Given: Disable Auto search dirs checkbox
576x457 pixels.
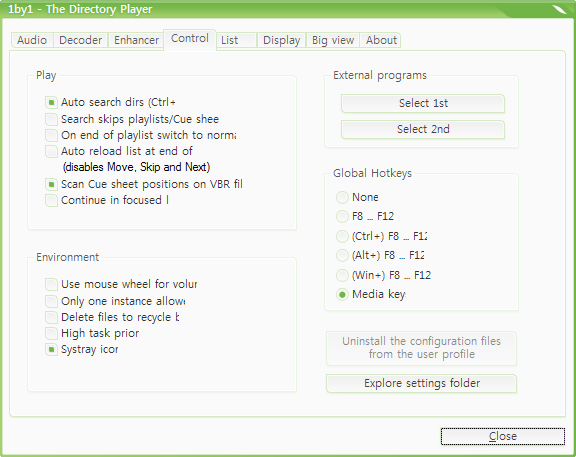Looking at the screenshot, I should pyautogui.click(x=51, y=102).
